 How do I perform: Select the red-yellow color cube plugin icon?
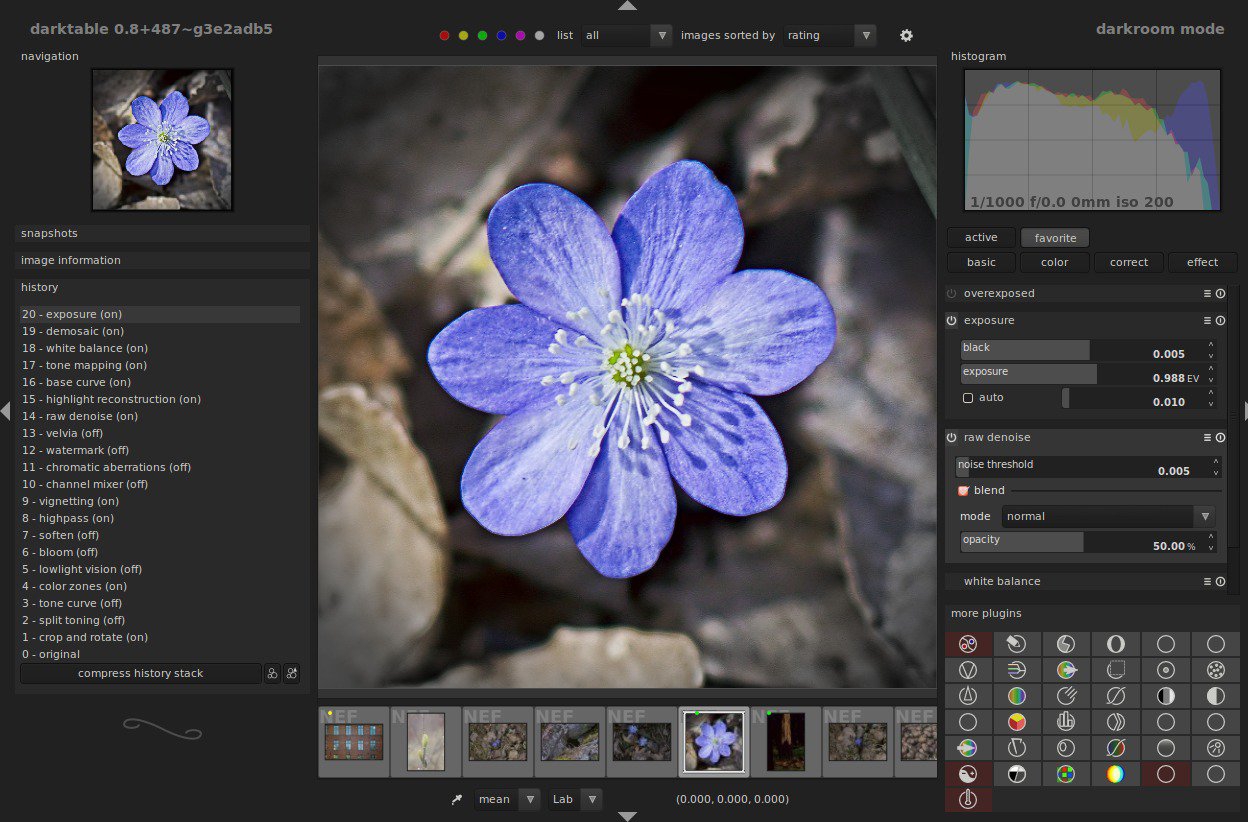pos(1017,722)
